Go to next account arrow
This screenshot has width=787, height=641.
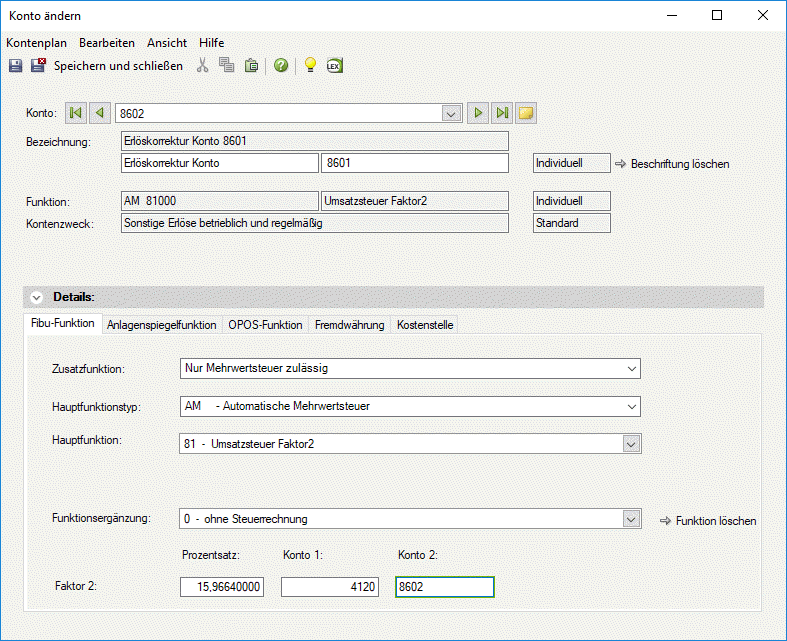[479, 113]
